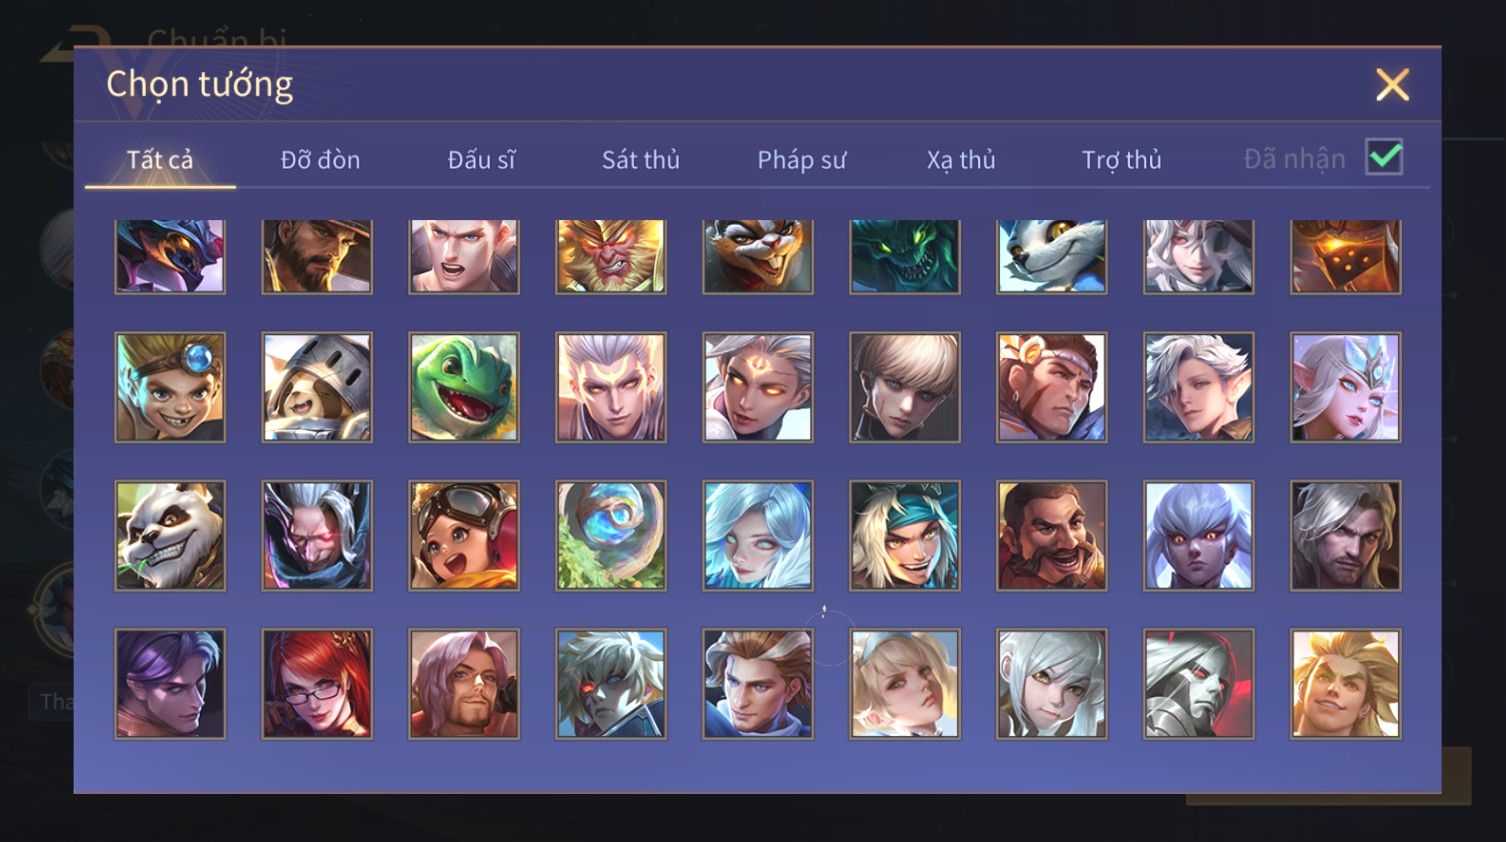Switch to the Đấu sĩ tab
This screenshot has width=1506, height=842.
coord(481,160)
